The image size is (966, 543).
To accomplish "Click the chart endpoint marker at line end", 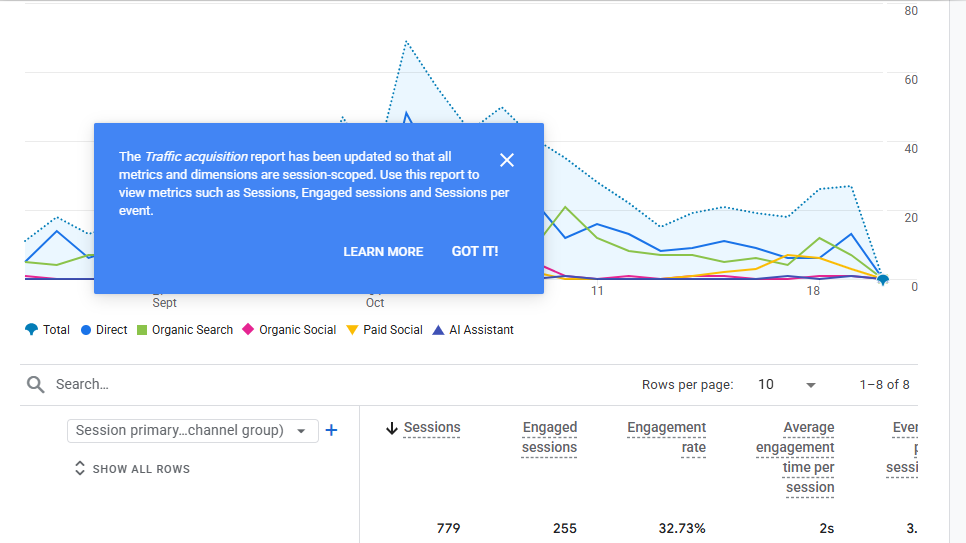I will 883,280.
